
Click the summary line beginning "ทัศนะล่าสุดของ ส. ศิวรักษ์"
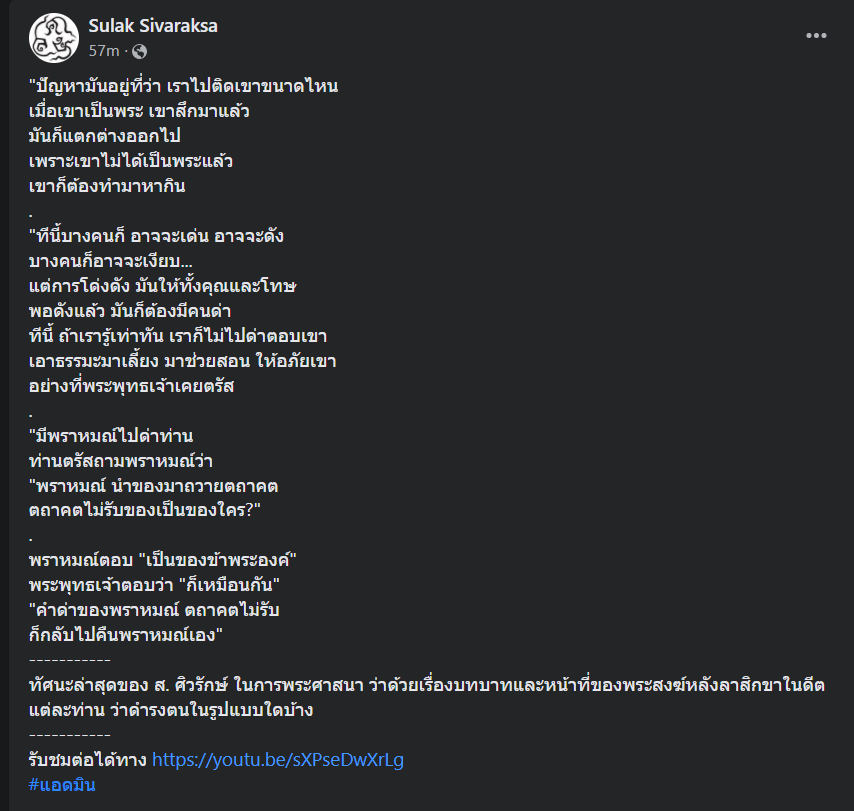click(x=426, y=685)
